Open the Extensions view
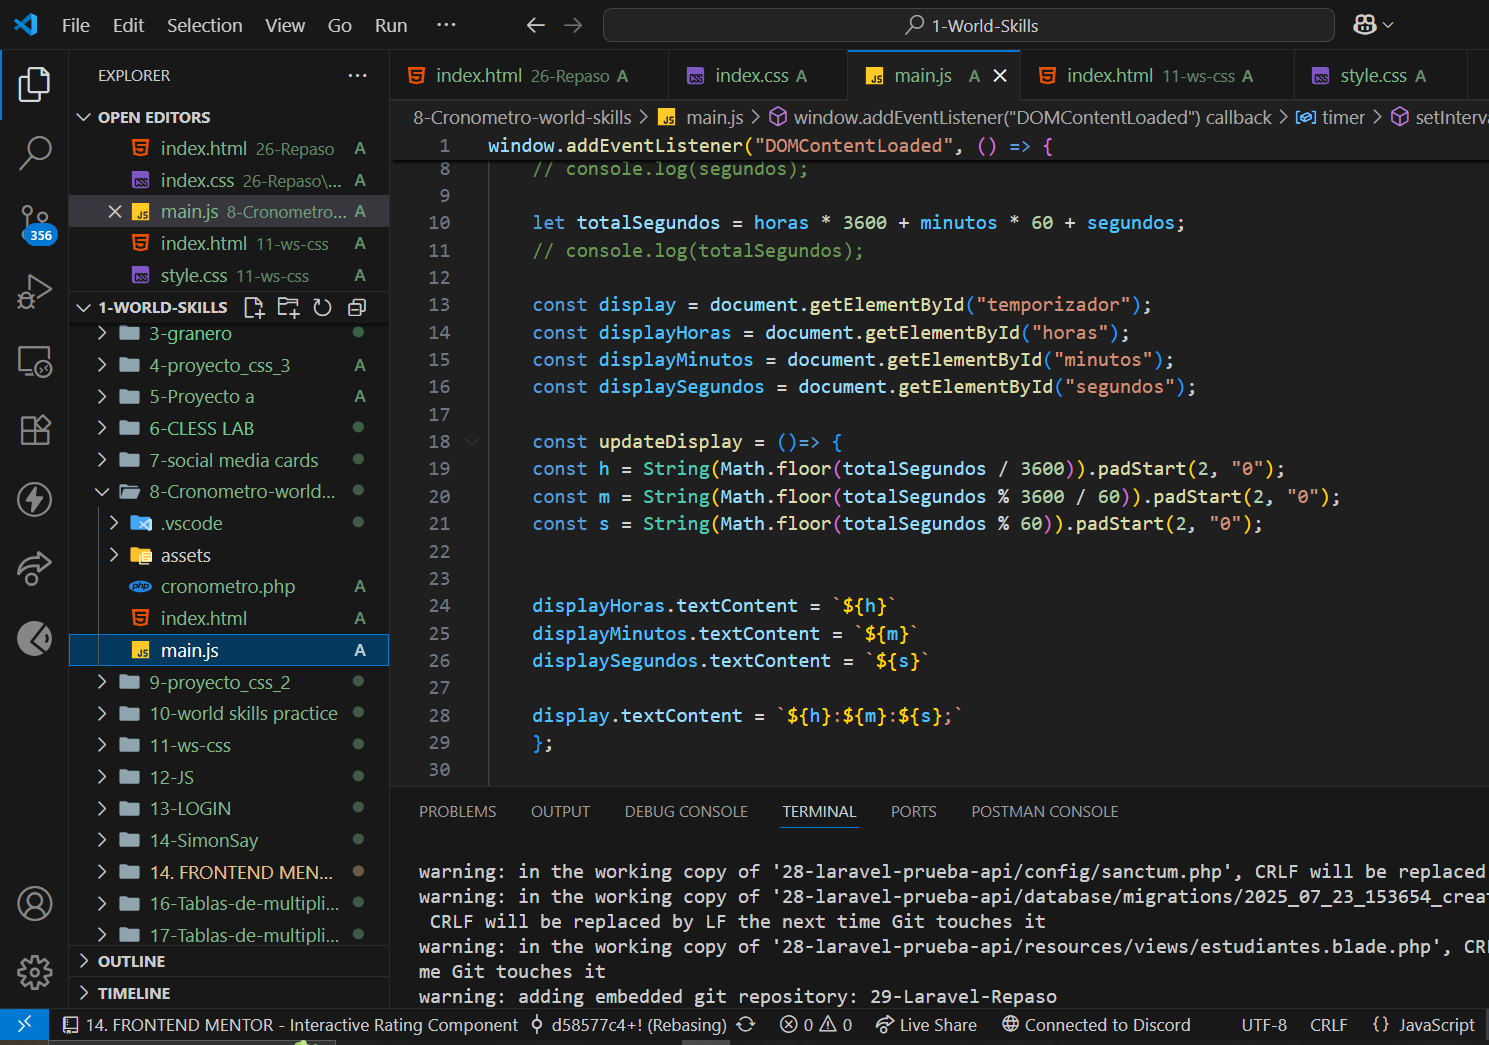 coord(35,430)
